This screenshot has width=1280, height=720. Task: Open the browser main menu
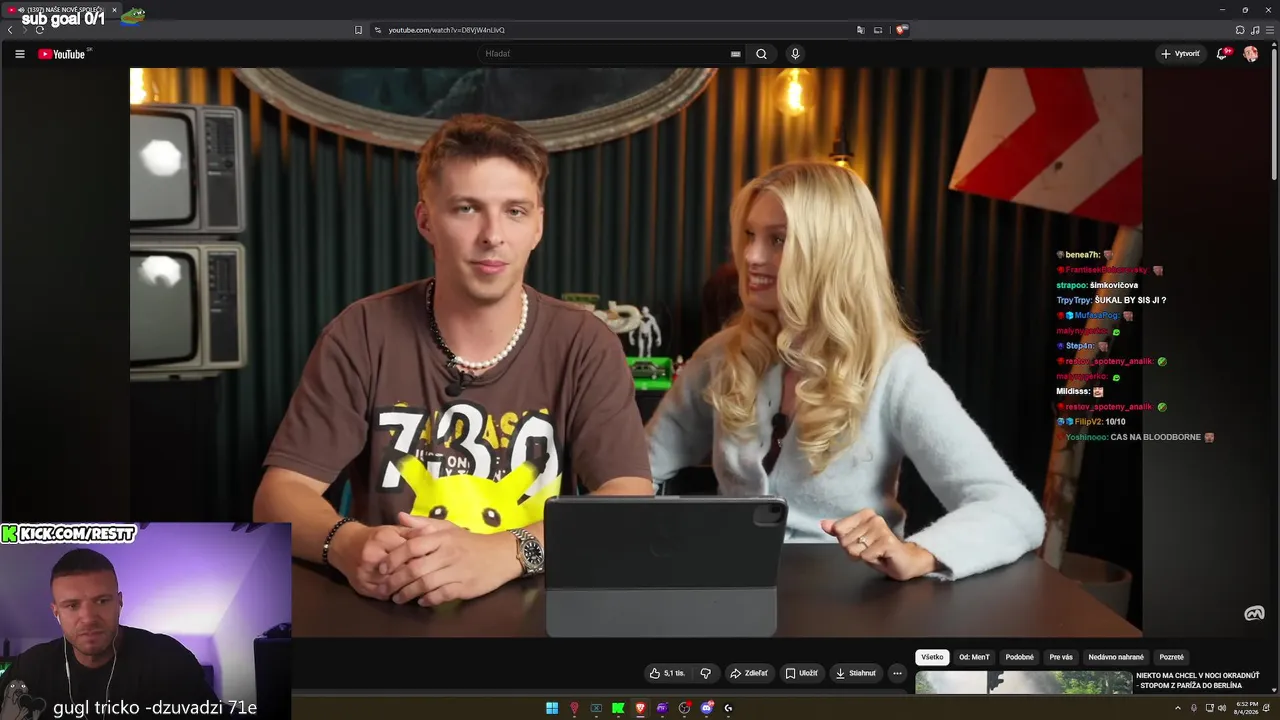tap(1270, 30)
